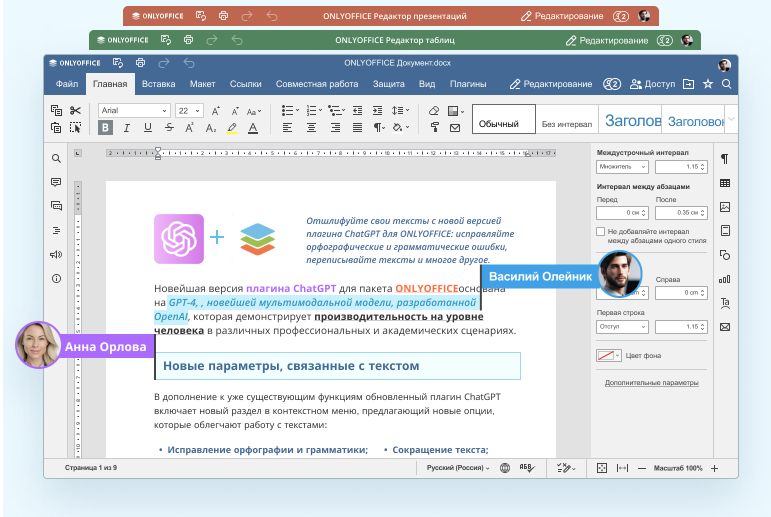771x517 pixels.
Task: Click the Print icon in document editor header
Action: coord(141,63)
